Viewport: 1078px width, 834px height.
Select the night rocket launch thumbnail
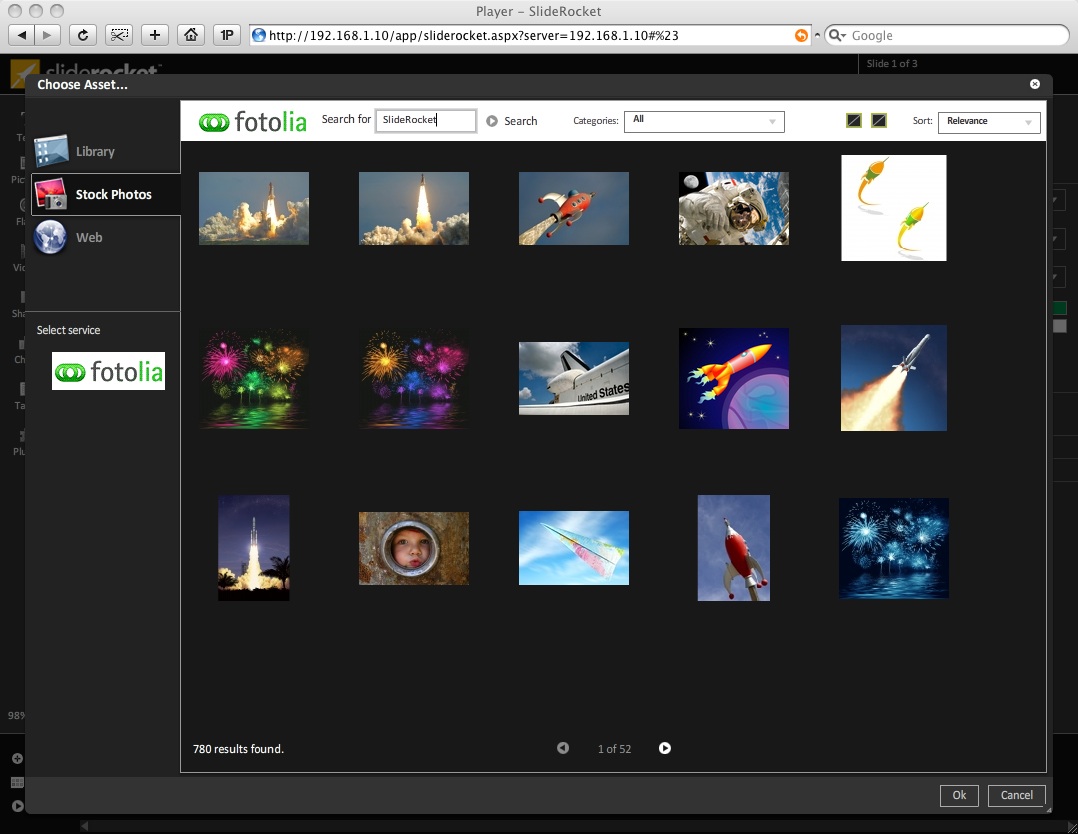[x=254, y=548]
